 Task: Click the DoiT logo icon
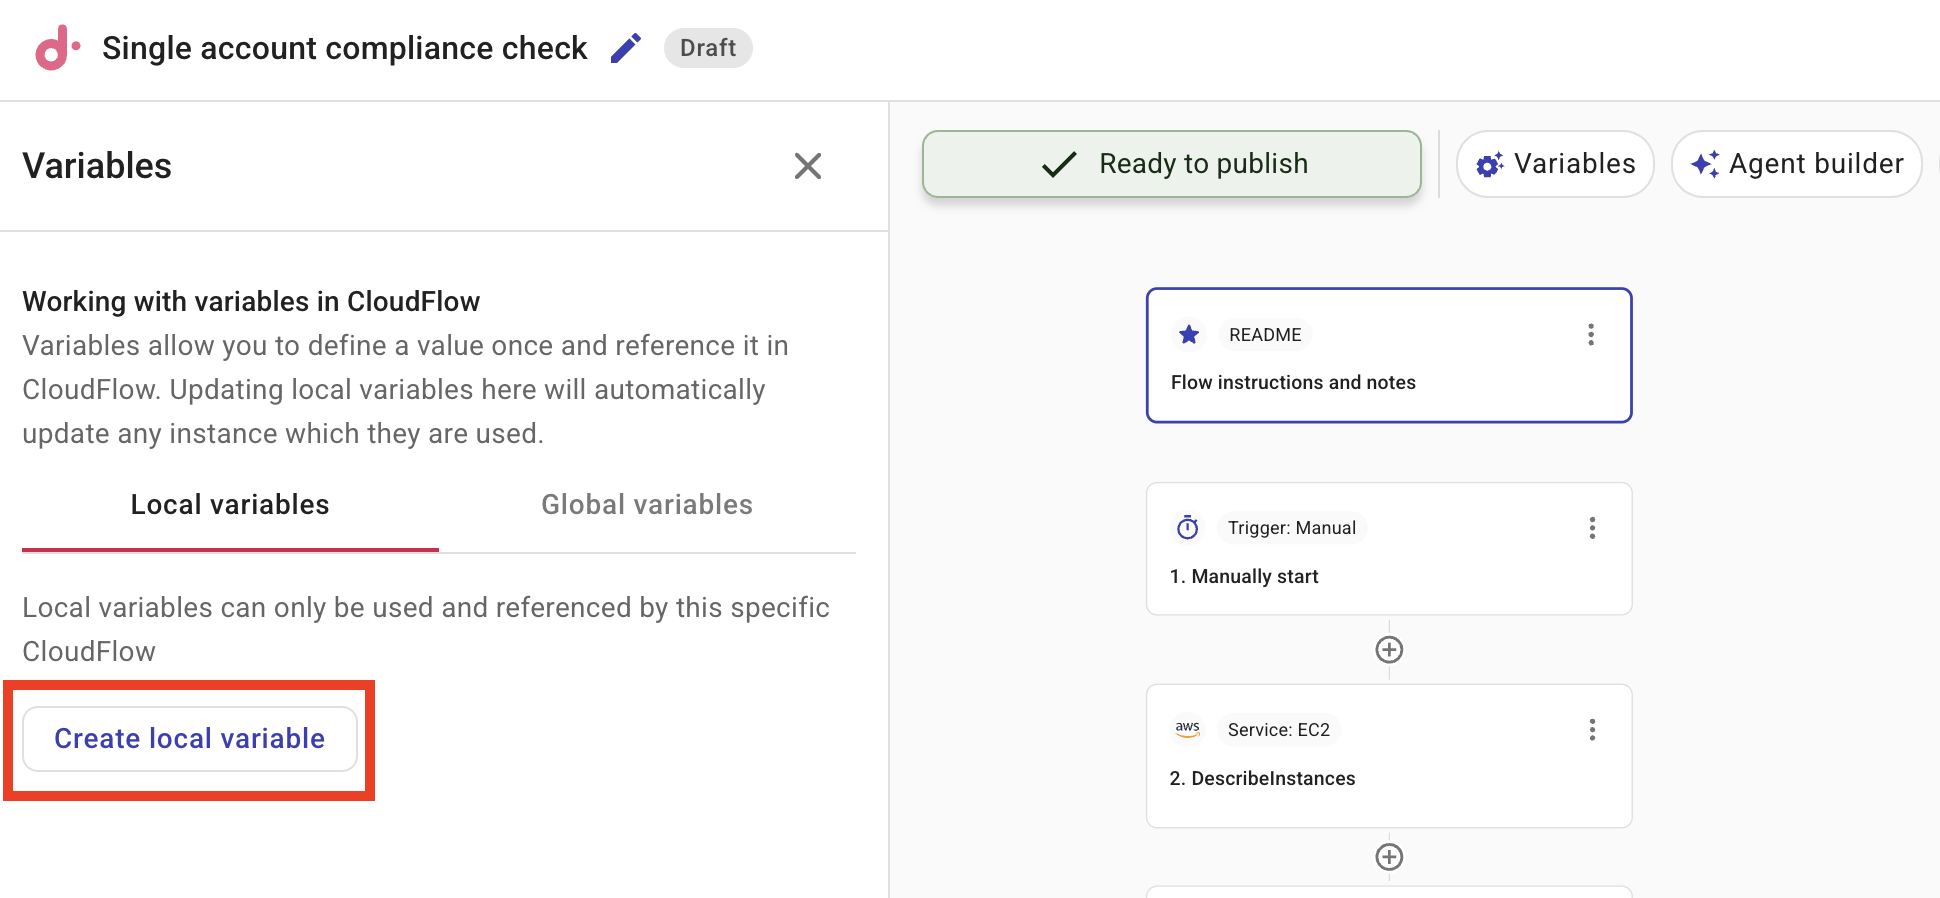(57, 48)
